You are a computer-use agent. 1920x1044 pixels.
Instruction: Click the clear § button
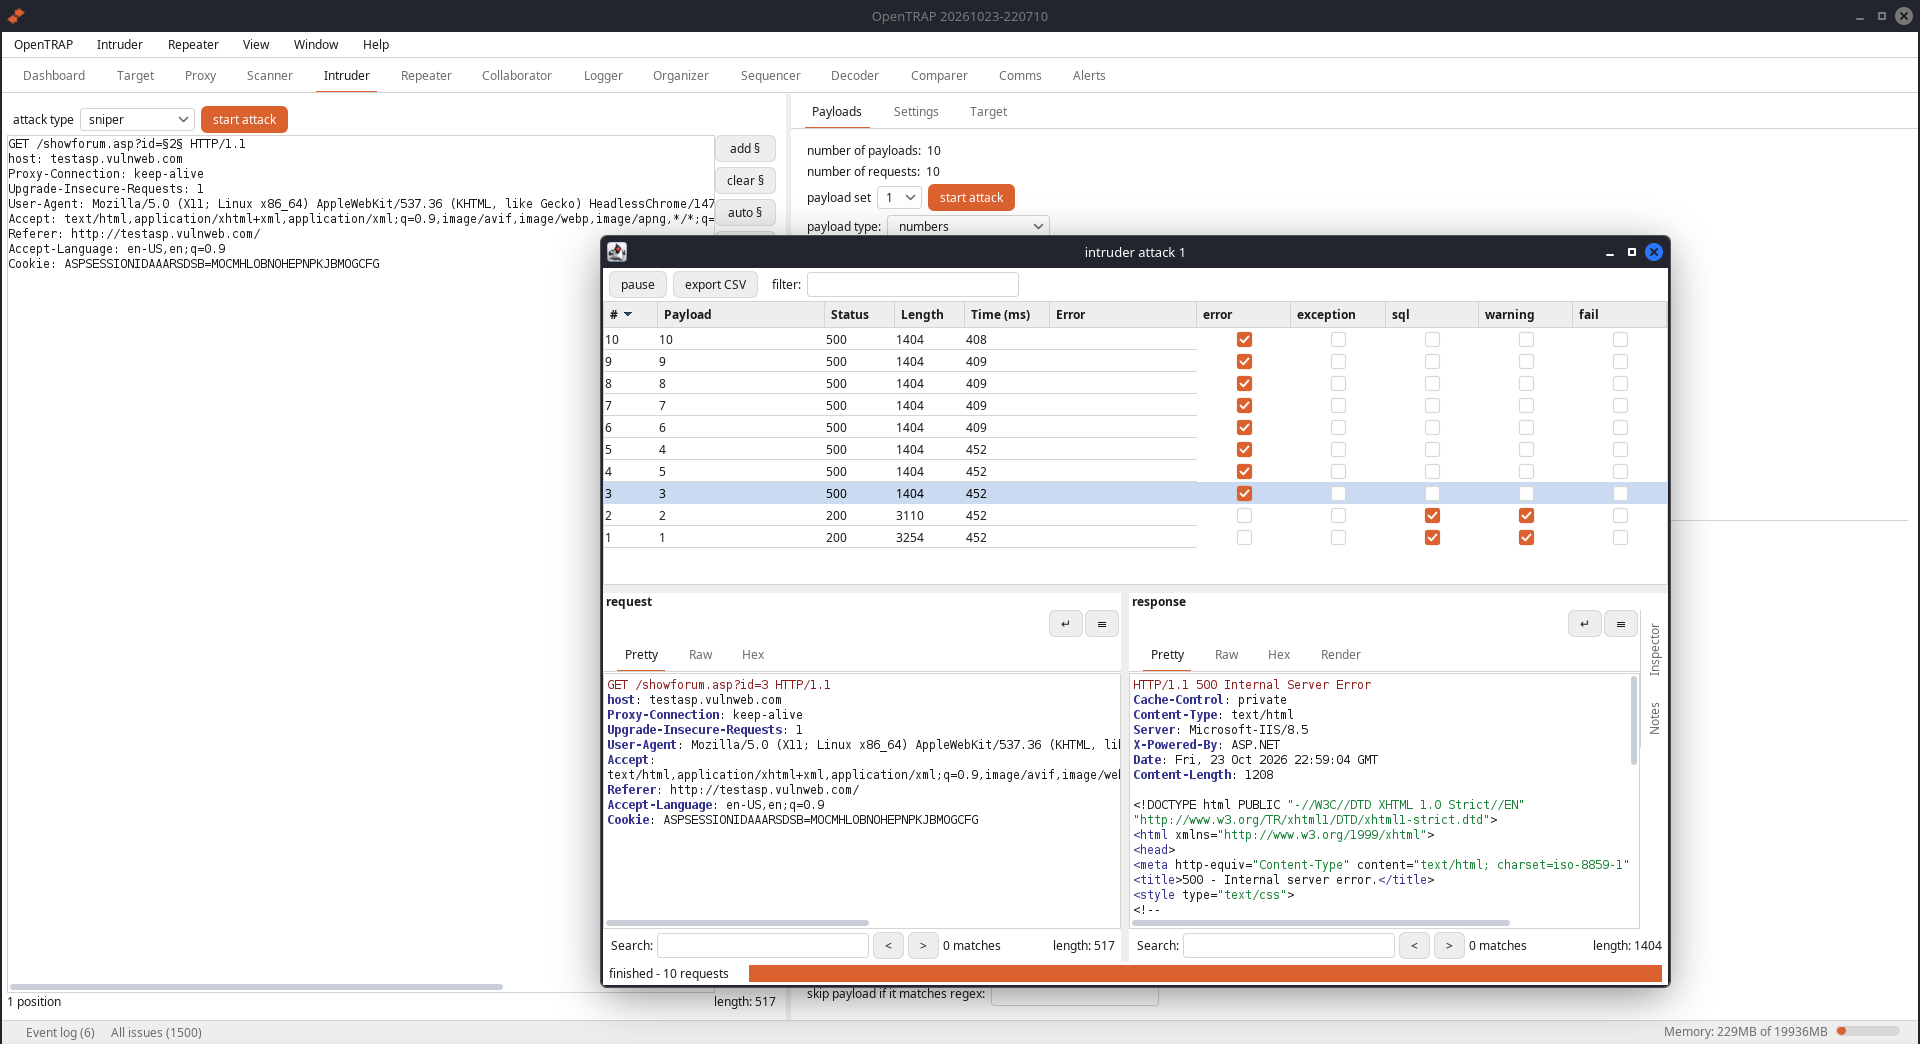click(745, 181)
